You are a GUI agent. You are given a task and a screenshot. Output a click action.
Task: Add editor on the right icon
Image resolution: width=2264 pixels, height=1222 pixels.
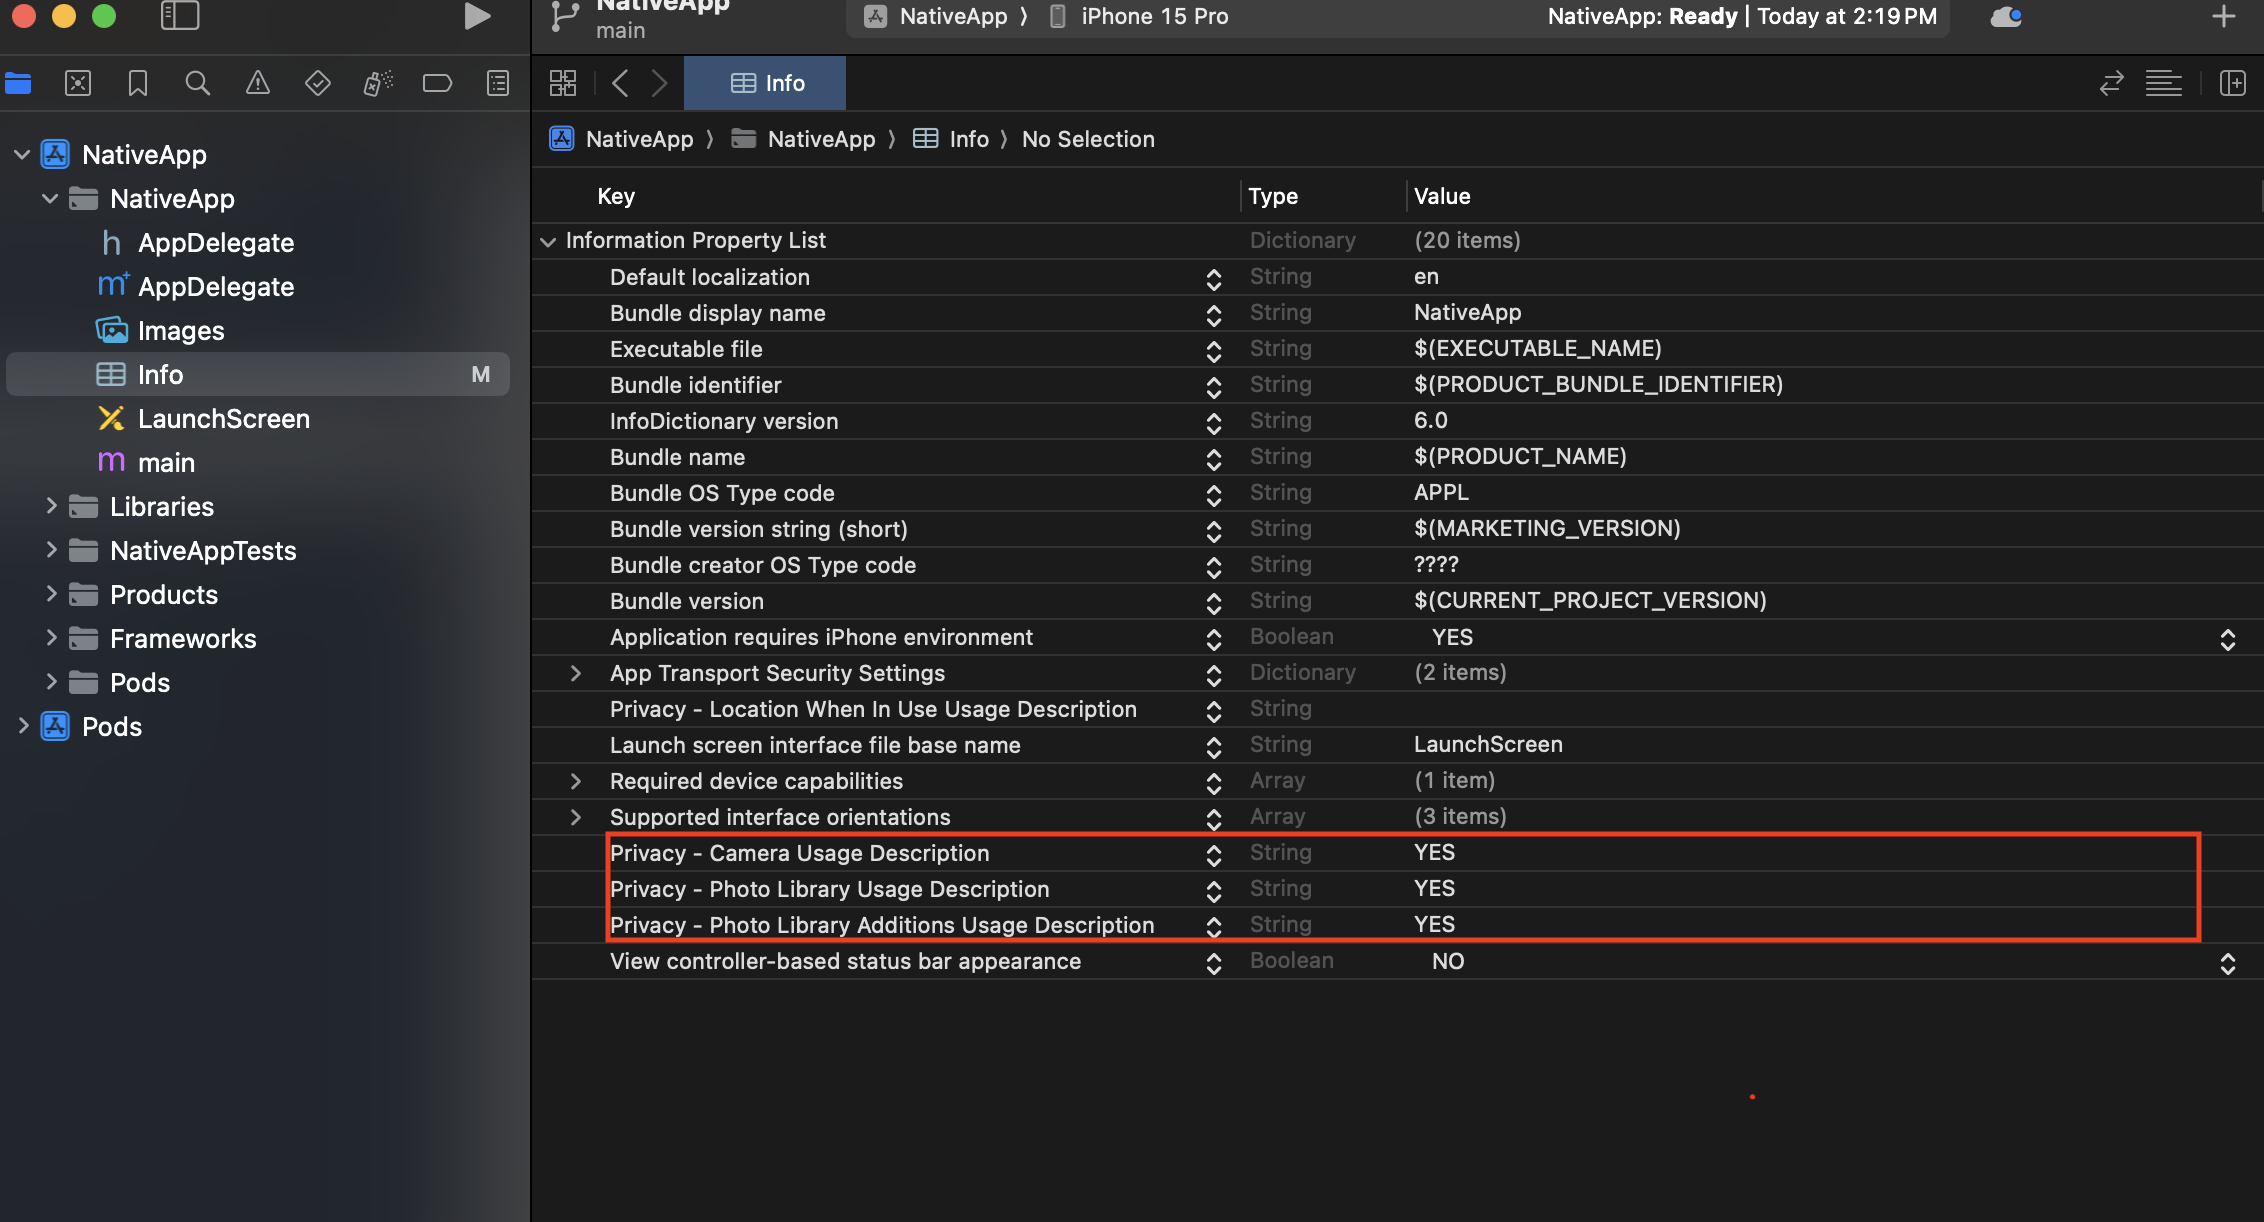[2232, 83]
